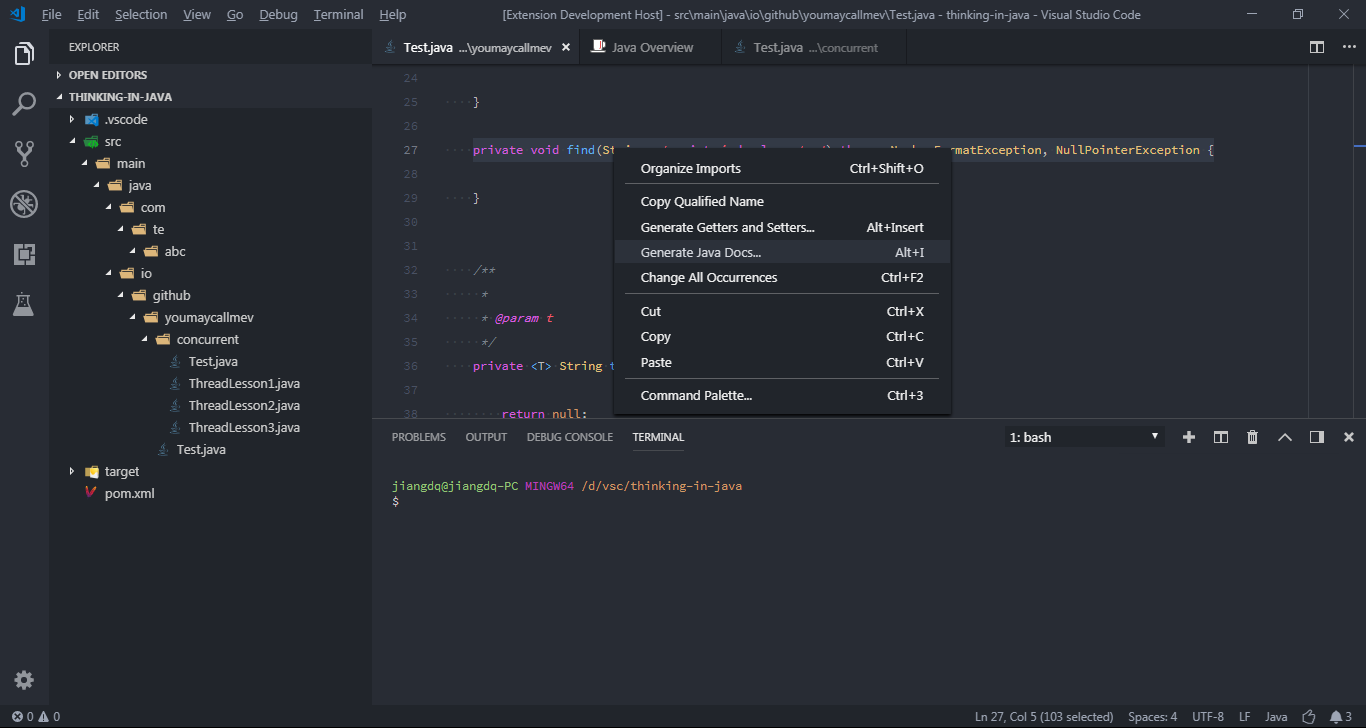Close the terminal panel
1366x728 pixels.
pyautogui.click(x=1349, y=437)
